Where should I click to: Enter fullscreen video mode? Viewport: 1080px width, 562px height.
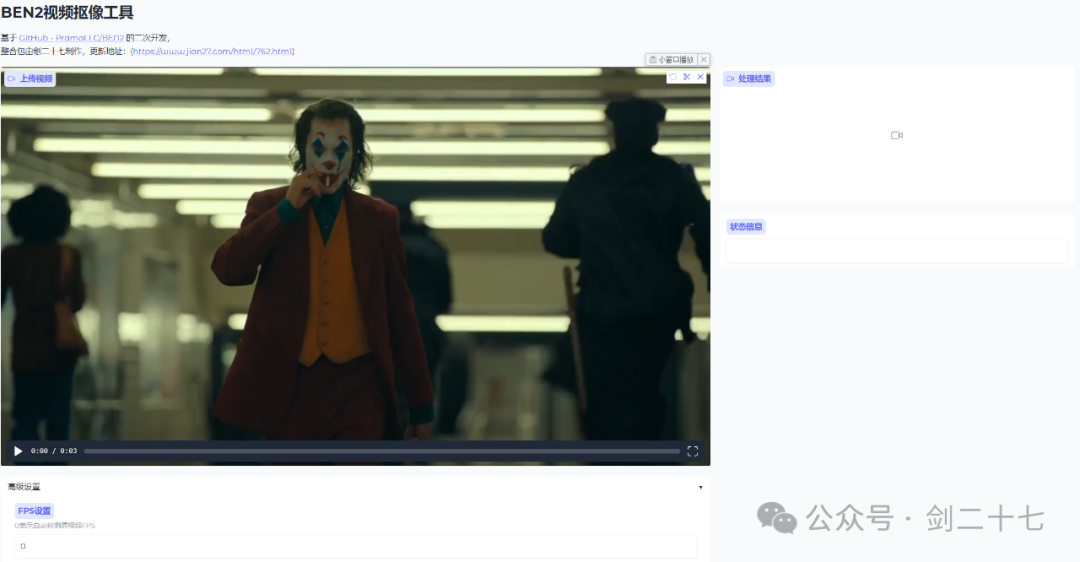[x=692, y=451]
